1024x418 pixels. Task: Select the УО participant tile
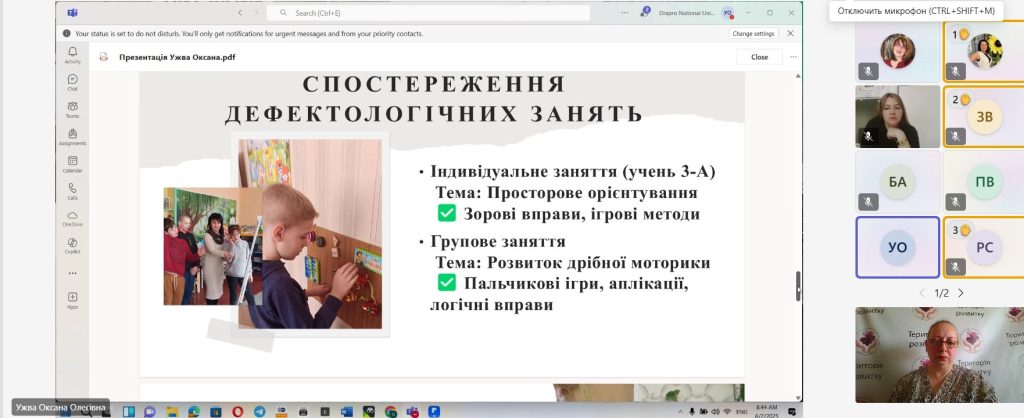pyautogui.click(x=897, y=247)
